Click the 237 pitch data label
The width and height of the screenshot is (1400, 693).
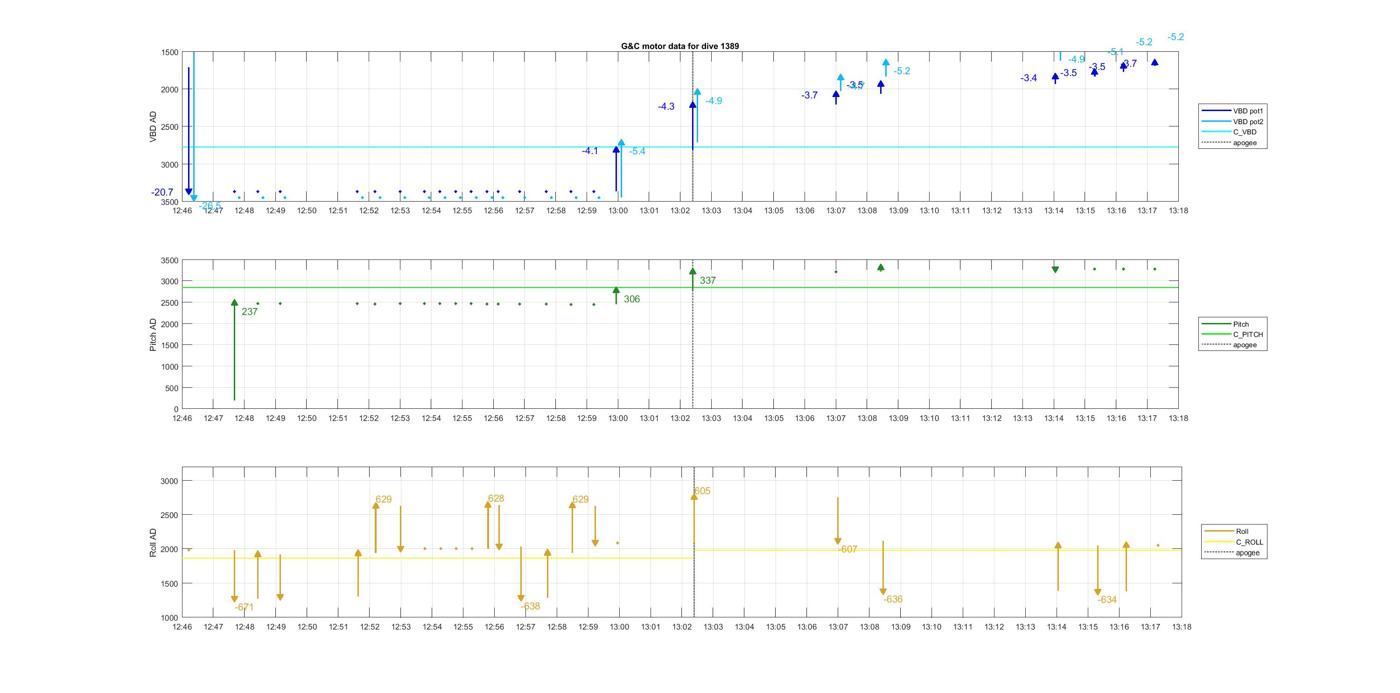249,312
